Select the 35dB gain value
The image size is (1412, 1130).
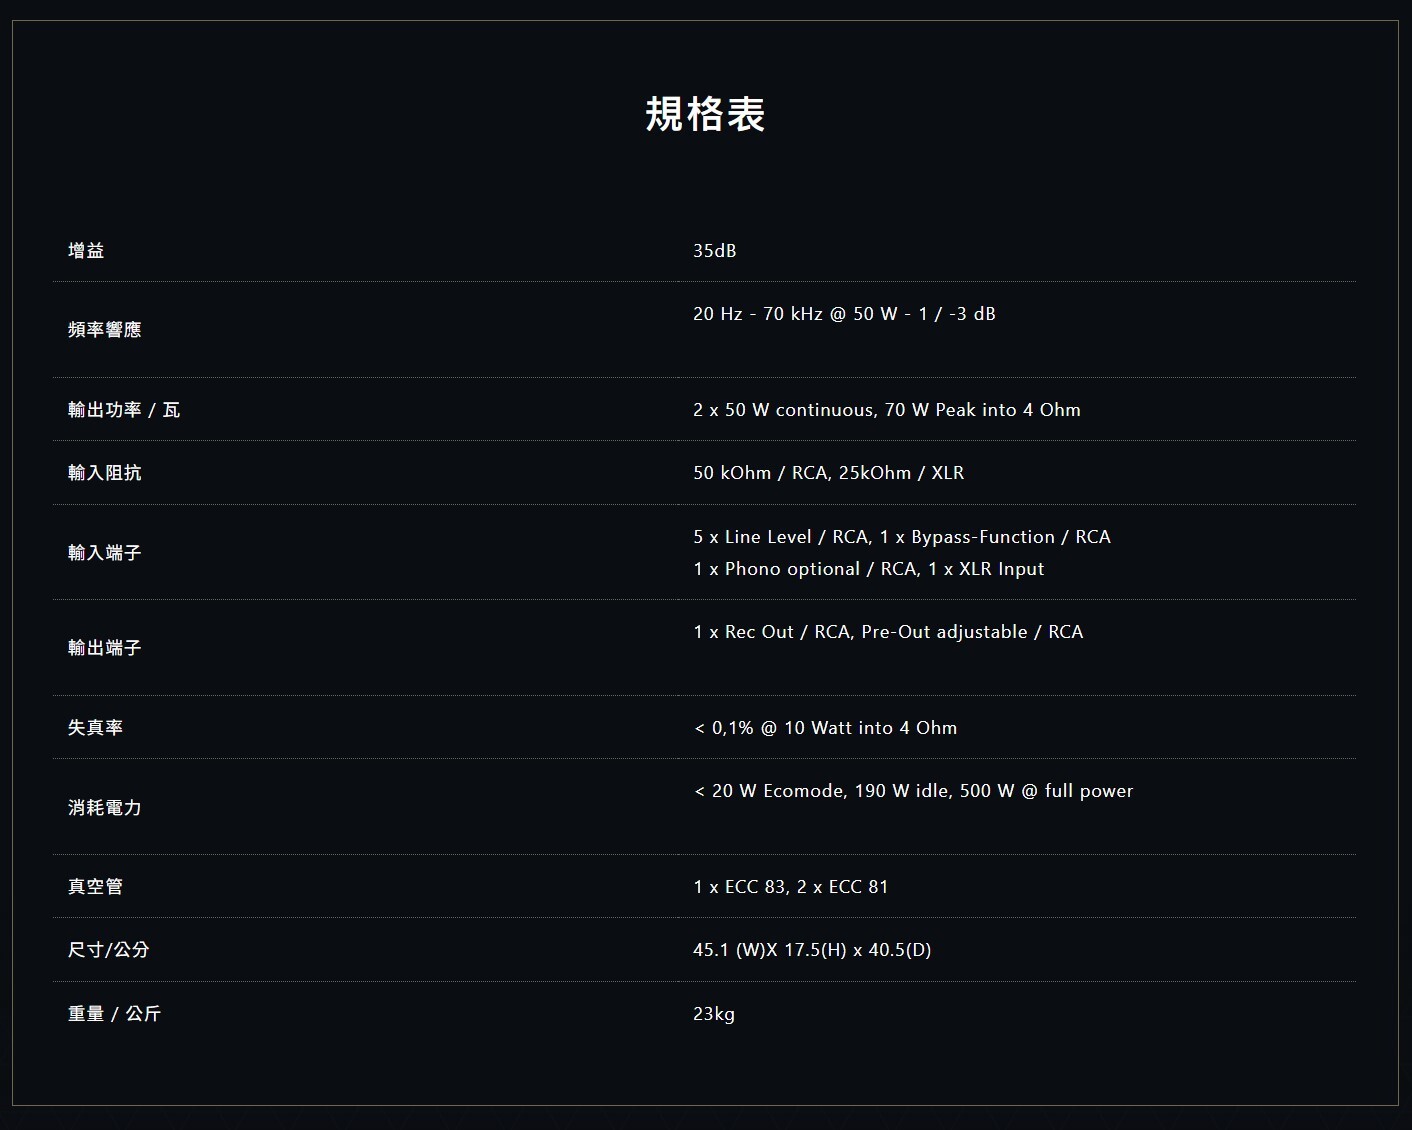pyautogui.click(x=714, y=251)
